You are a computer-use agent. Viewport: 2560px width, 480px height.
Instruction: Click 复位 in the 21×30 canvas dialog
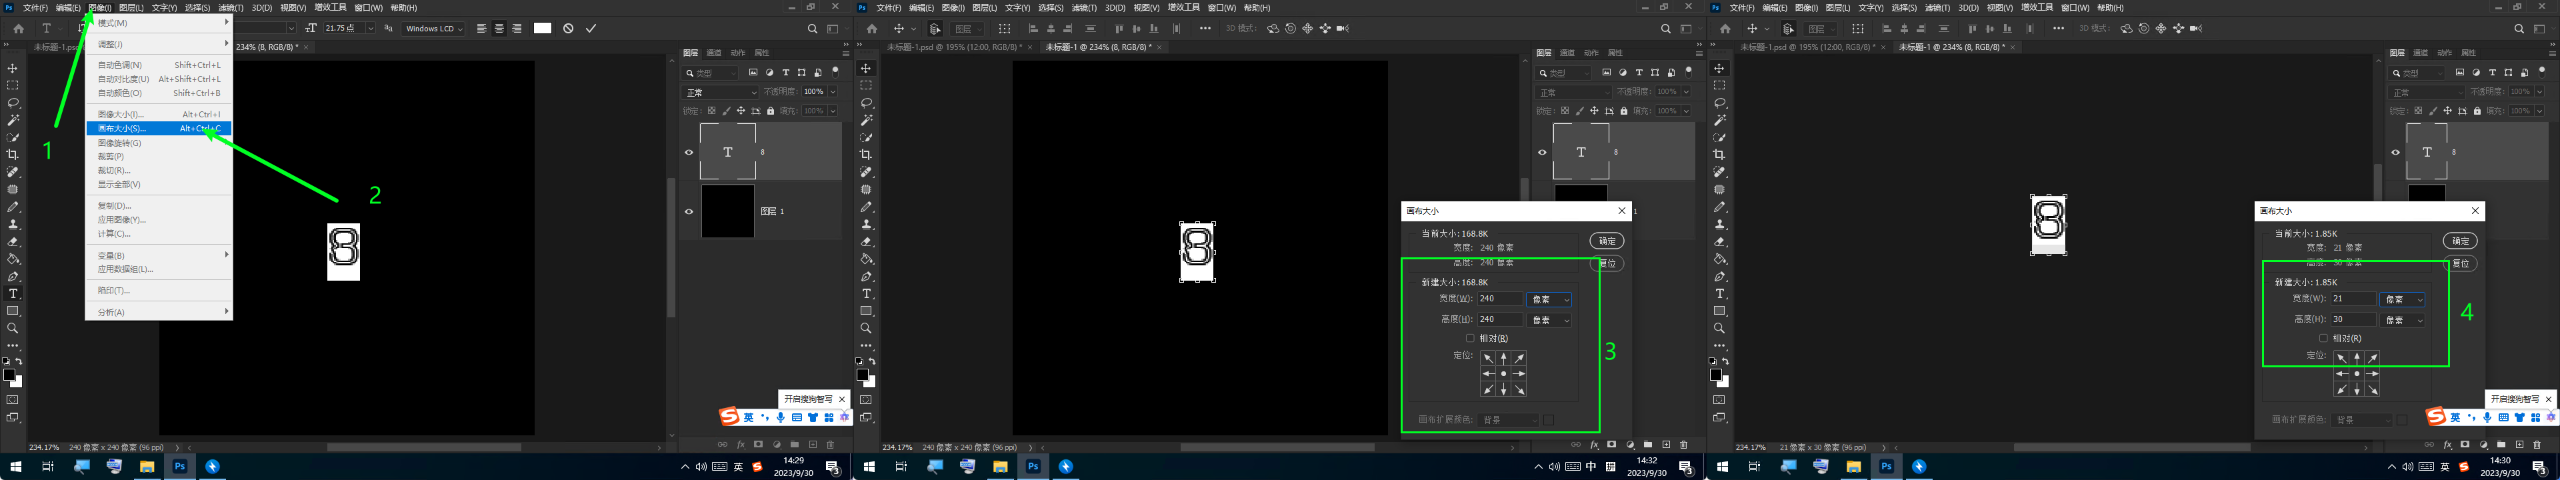tap(2460, 264)
